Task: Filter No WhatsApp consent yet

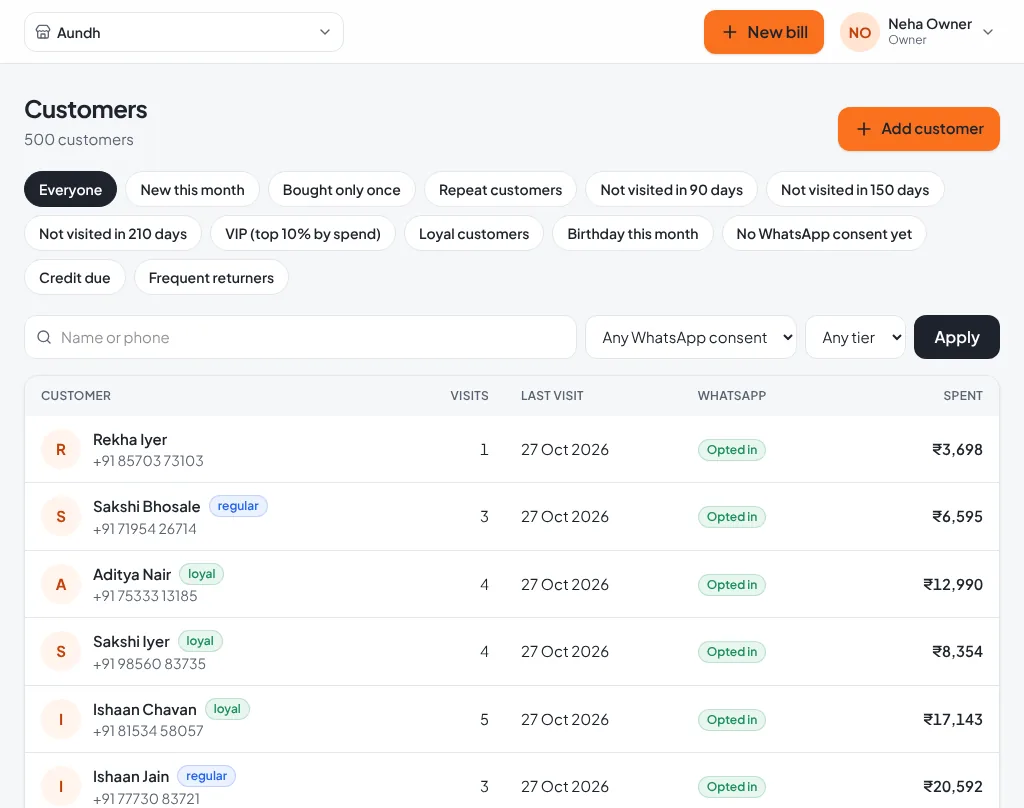Action: [x=824, y=233]
